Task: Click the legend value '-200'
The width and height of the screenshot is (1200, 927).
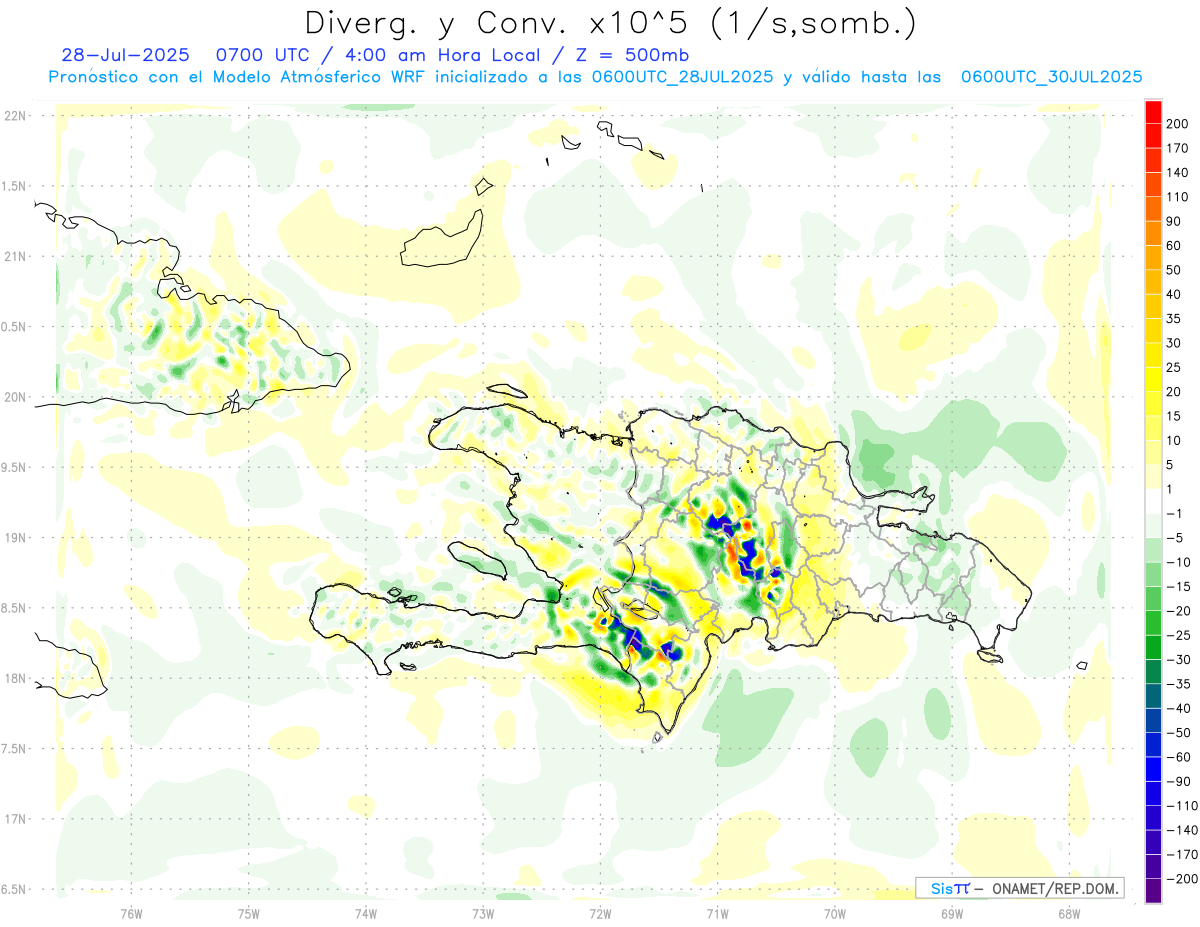Action: [x=1184, y=879]
